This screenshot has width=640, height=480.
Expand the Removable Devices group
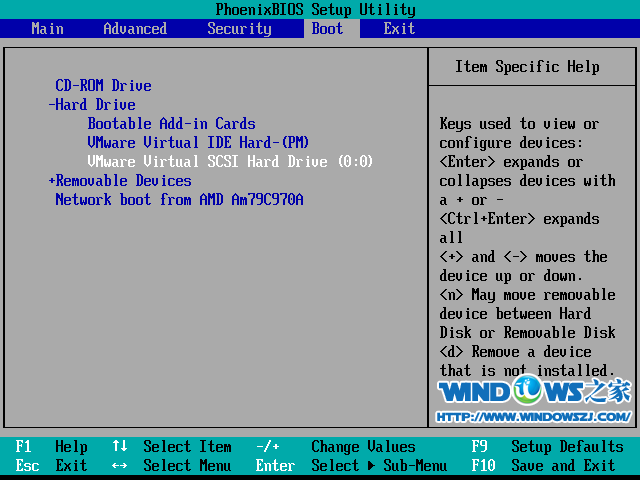tap(120, 181)
